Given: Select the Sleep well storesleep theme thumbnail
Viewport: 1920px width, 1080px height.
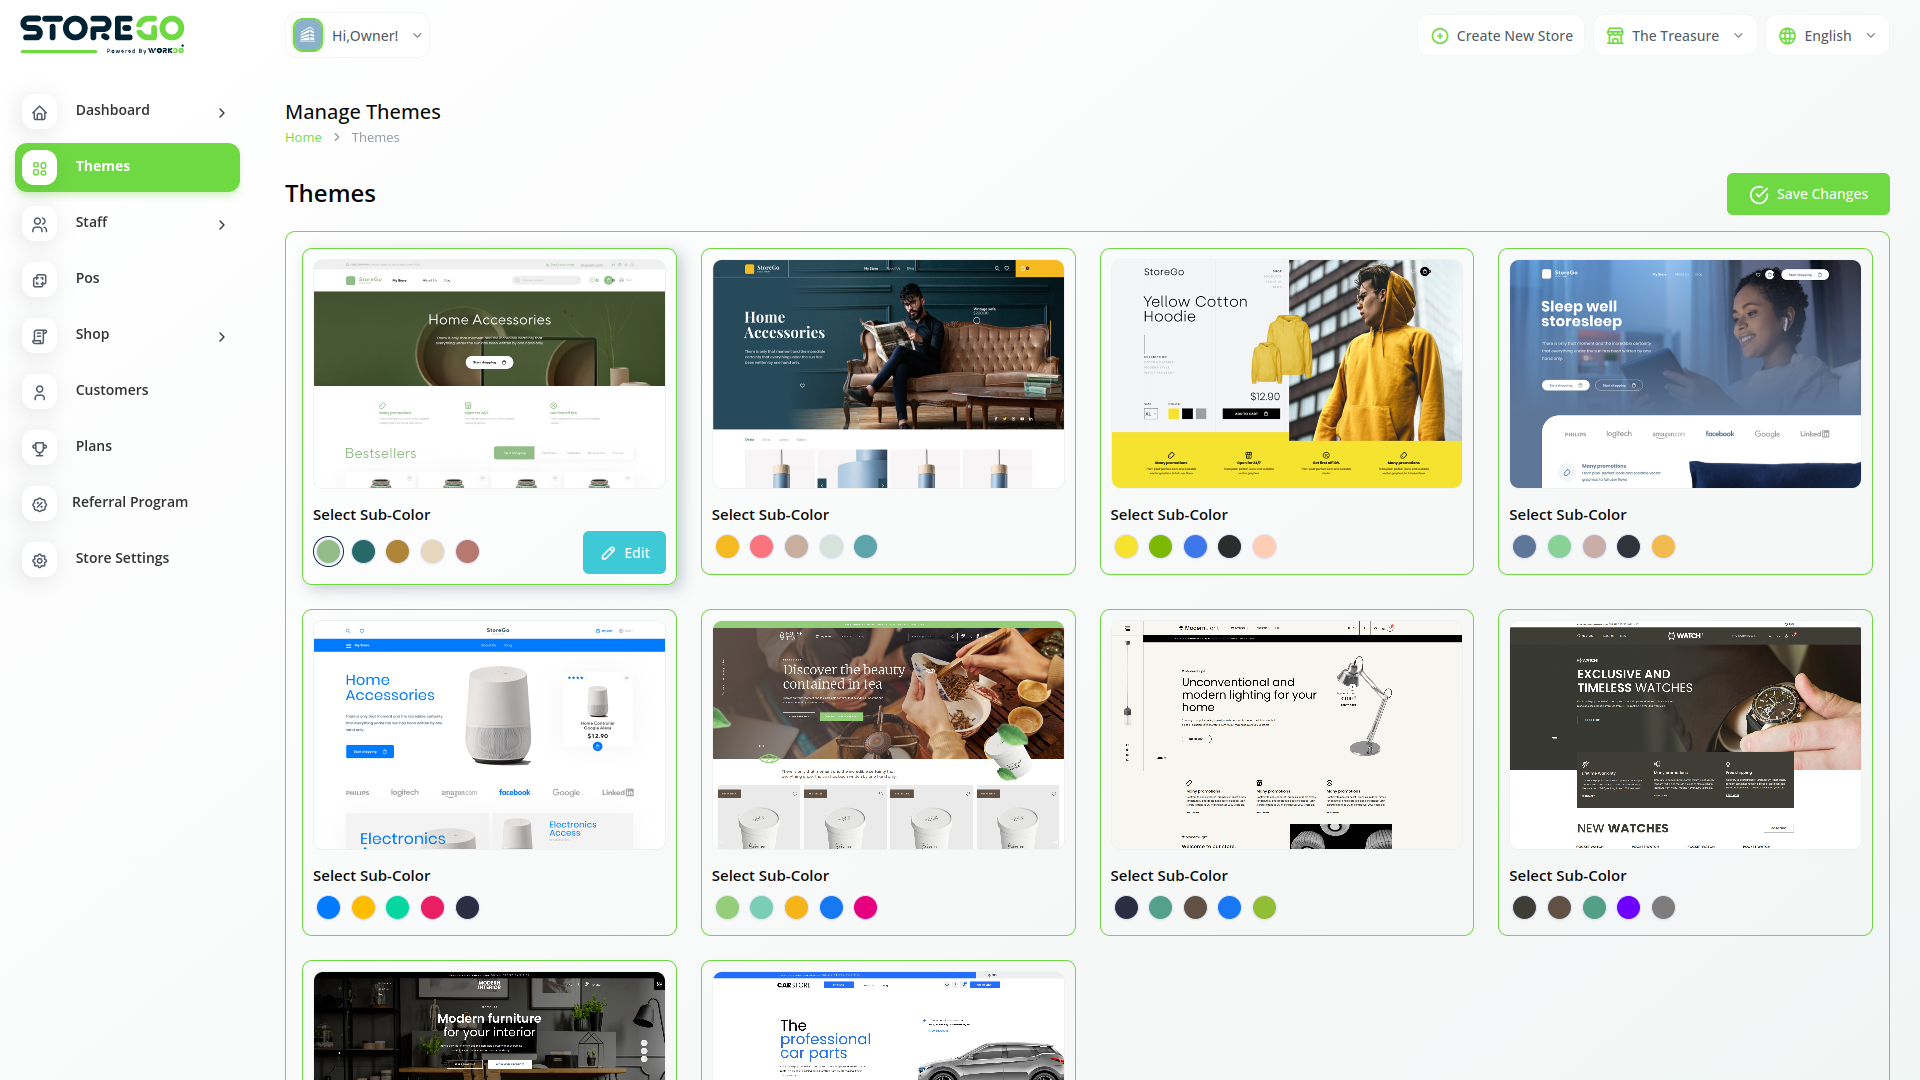Looking at the screenshot, I should tap(1685, 374).
